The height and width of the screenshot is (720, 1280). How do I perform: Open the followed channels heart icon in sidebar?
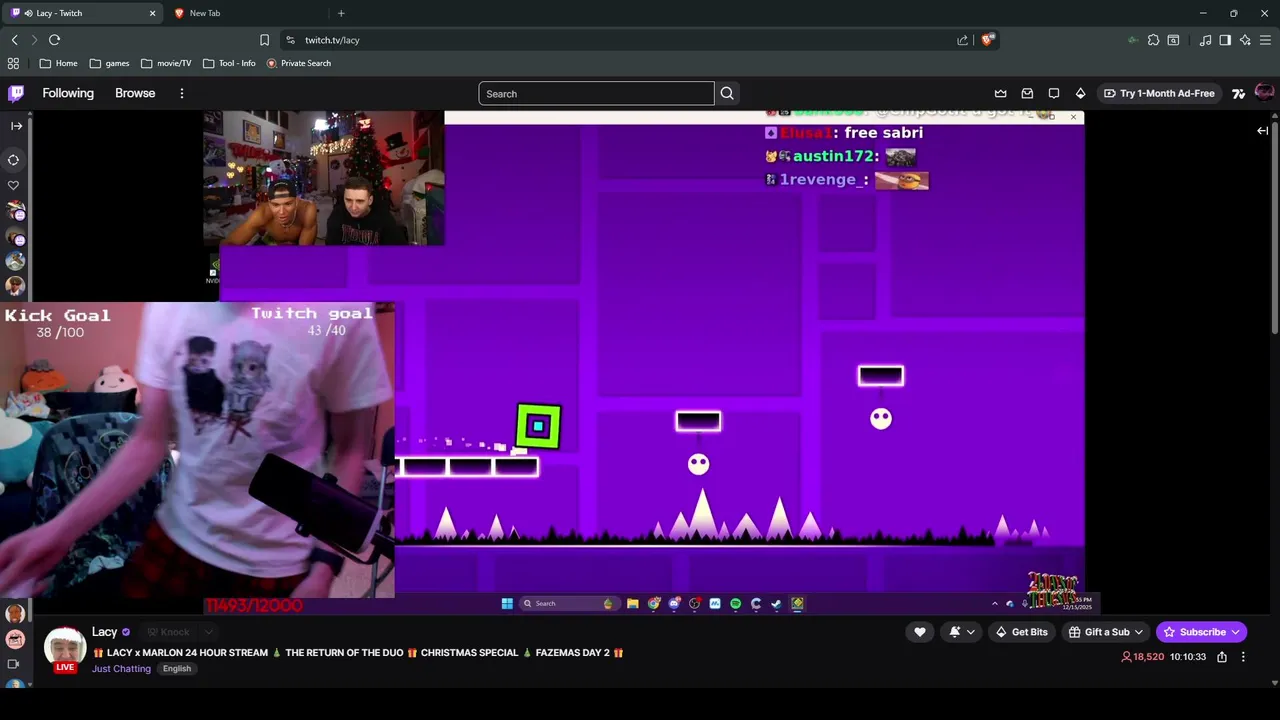click(14, 185)
